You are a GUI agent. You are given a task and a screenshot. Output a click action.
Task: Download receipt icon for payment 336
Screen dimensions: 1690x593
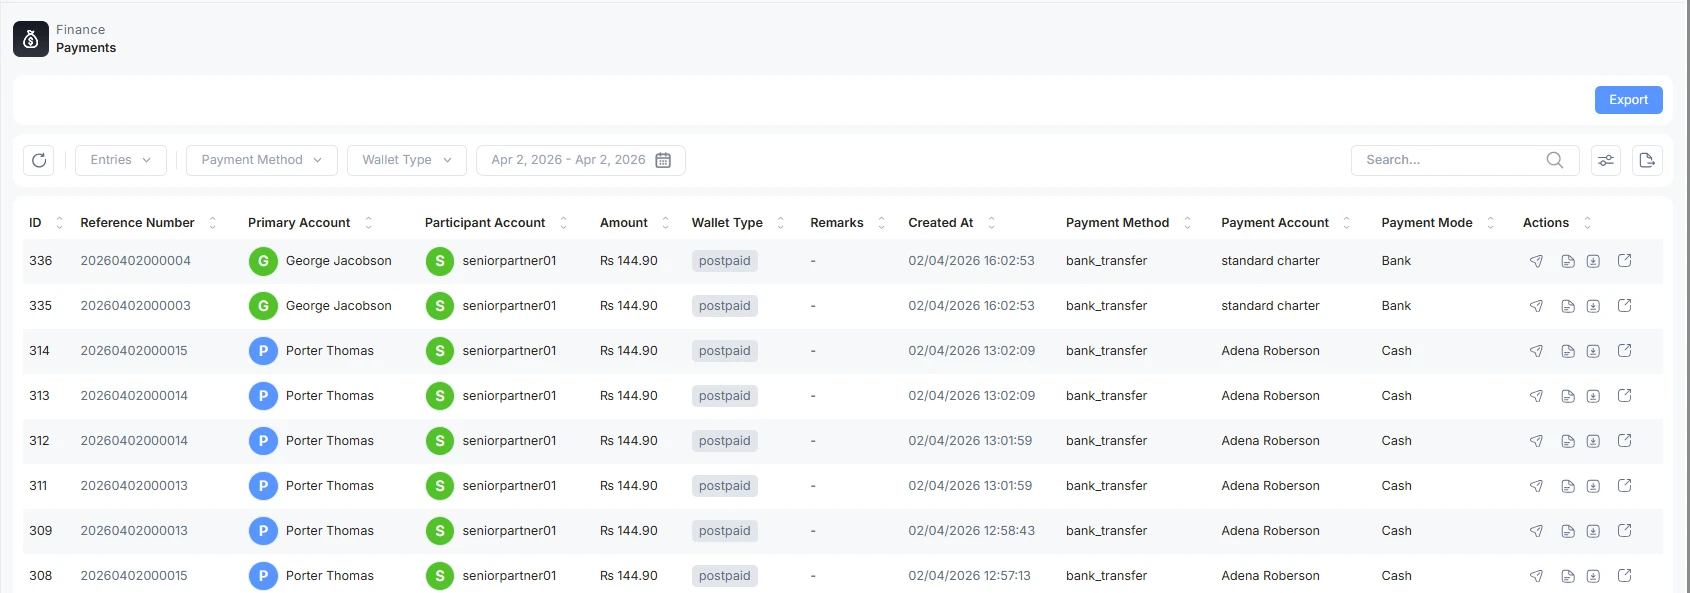(x=1593, y=261)
